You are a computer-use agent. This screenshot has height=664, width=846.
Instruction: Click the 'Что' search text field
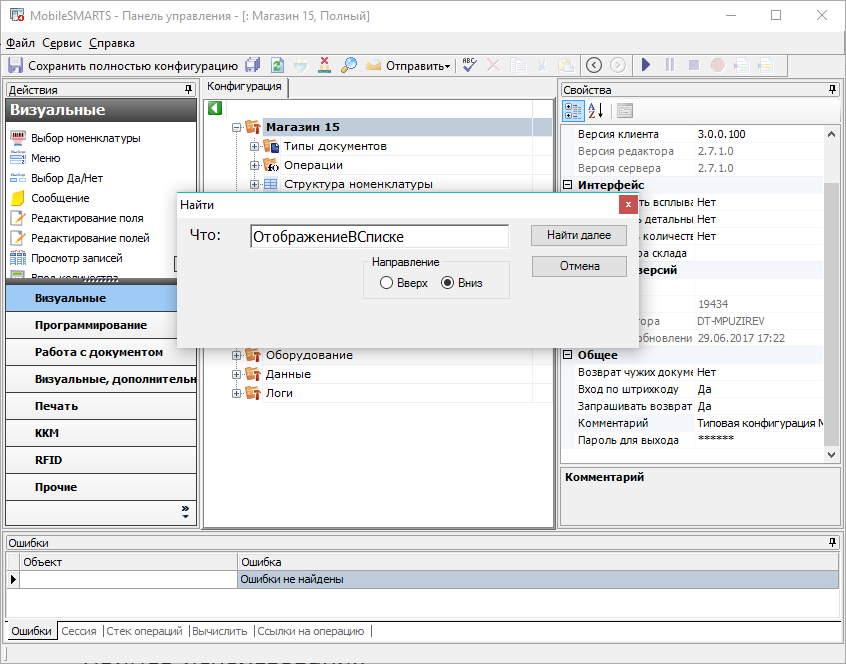click(x=379, y=237)
